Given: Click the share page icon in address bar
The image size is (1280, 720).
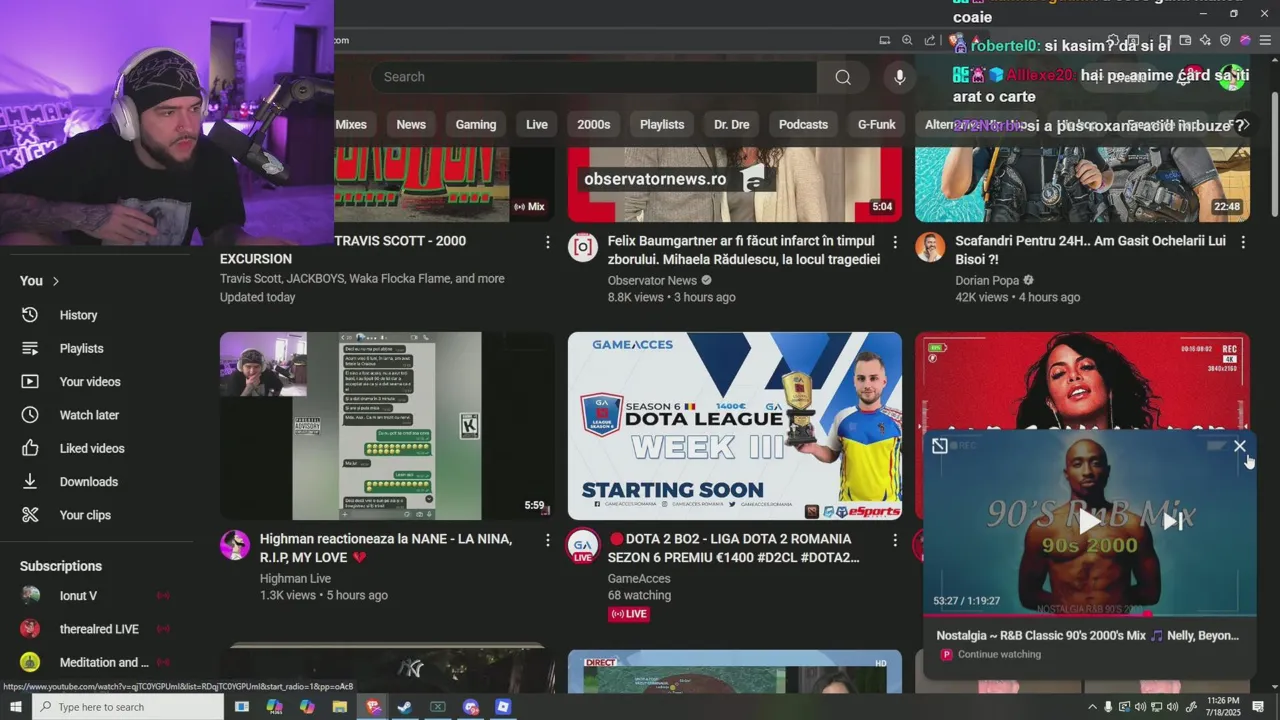Looking at the screenshot, I should 930,40.
